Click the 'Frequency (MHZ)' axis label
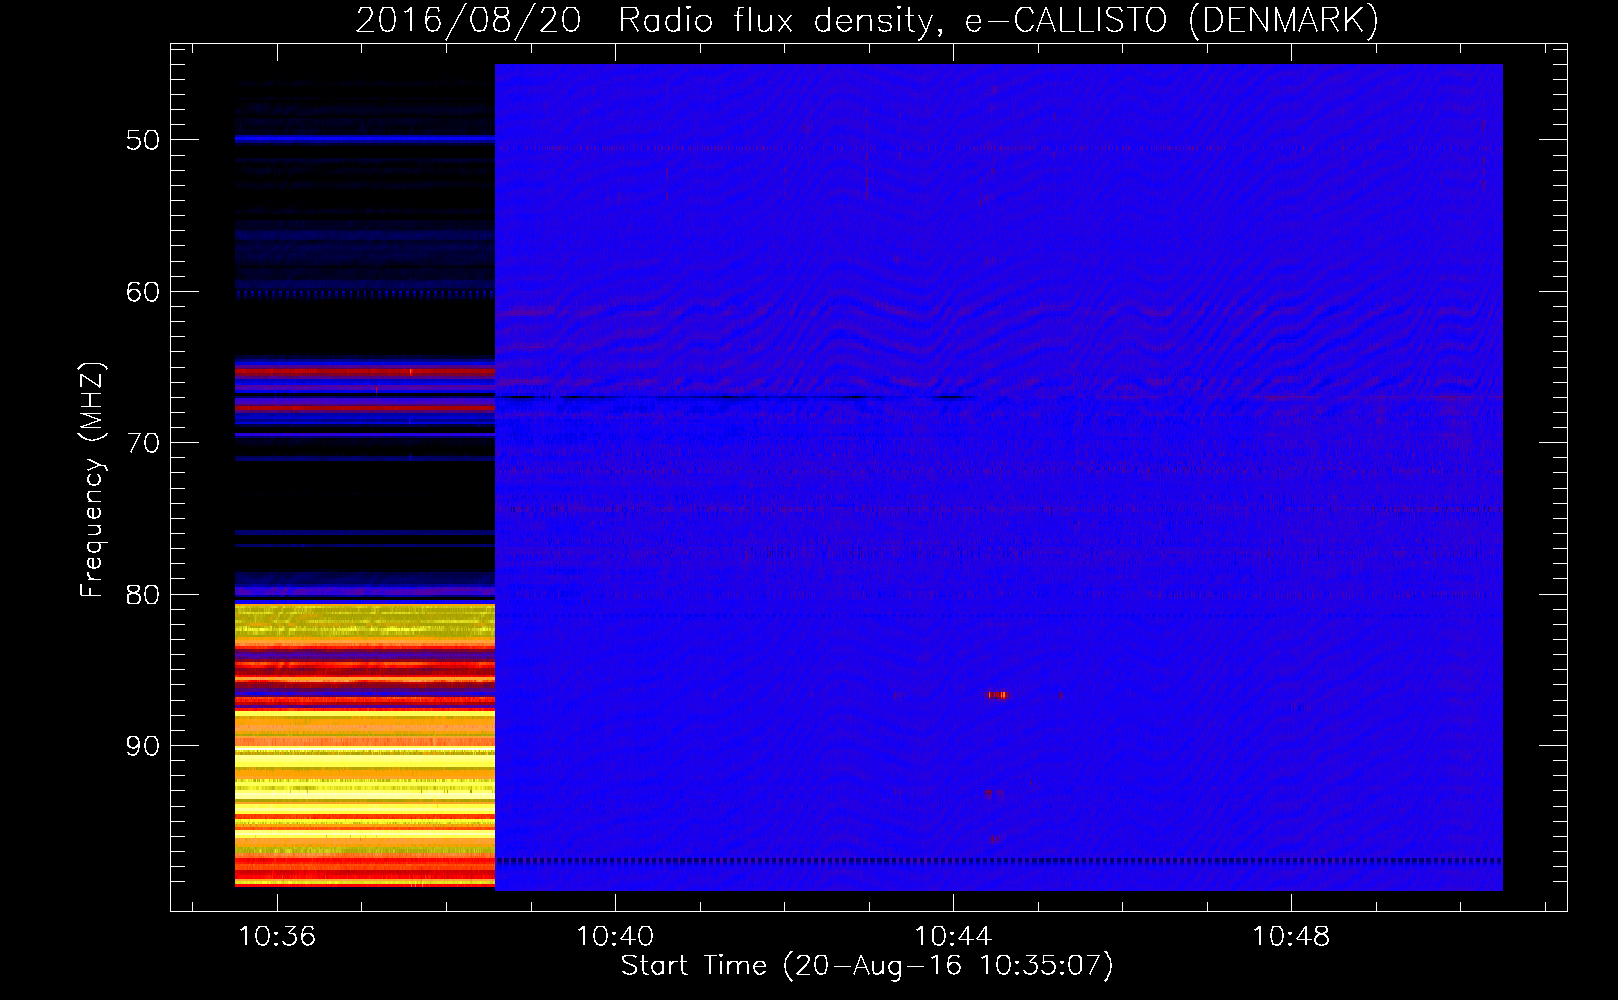Screen dimensions: 1618x1000 [92, 480]
